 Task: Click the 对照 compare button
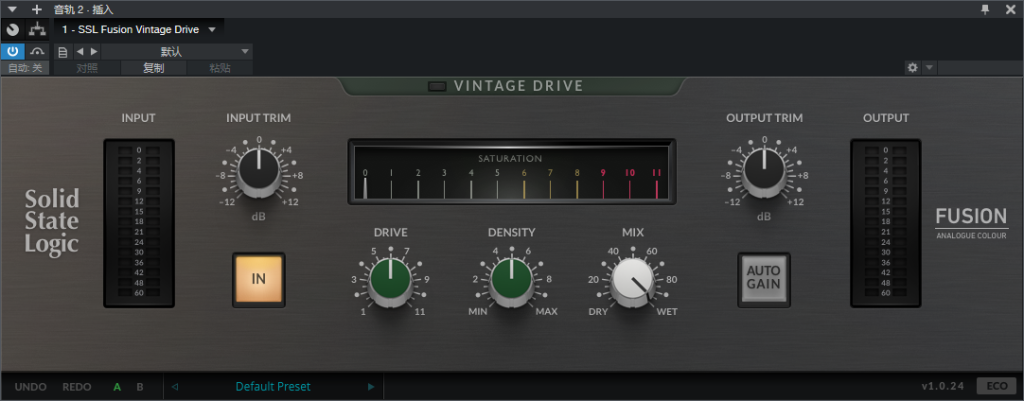click(x=88, y=68)
